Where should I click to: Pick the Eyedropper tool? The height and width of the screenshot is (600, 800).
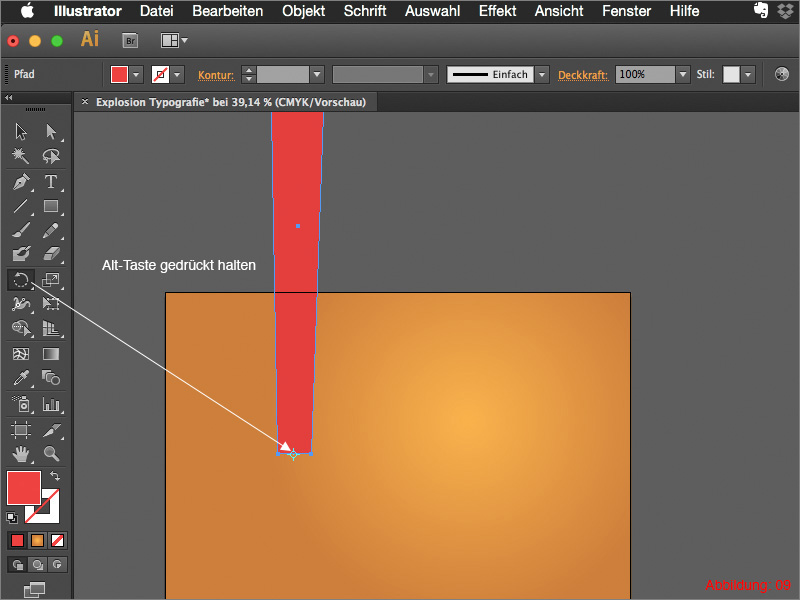tap(20, 378)
